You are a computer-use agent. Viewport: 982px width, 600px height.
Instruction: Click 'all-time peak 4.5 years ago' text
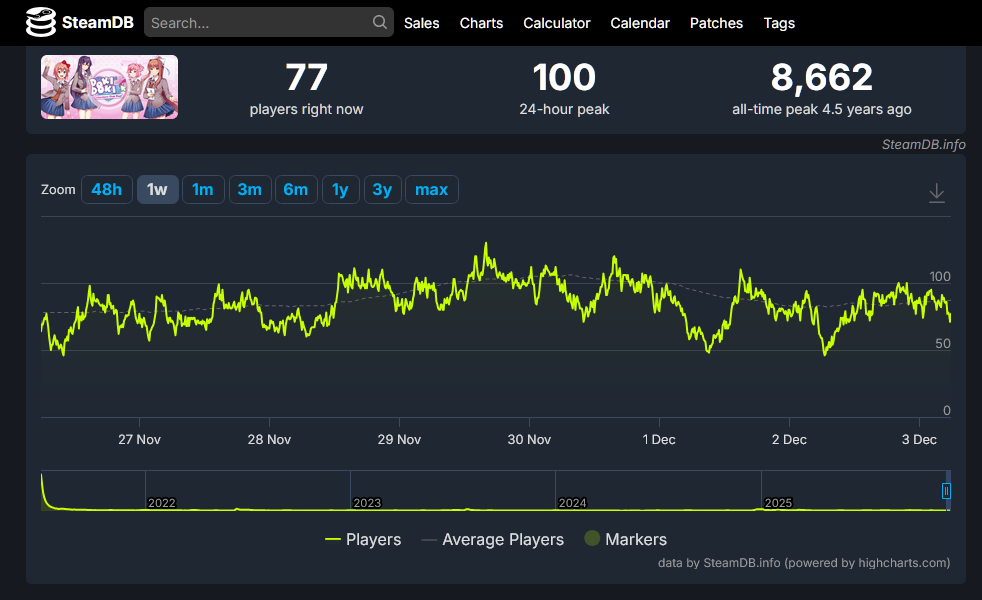coord(822,110)
